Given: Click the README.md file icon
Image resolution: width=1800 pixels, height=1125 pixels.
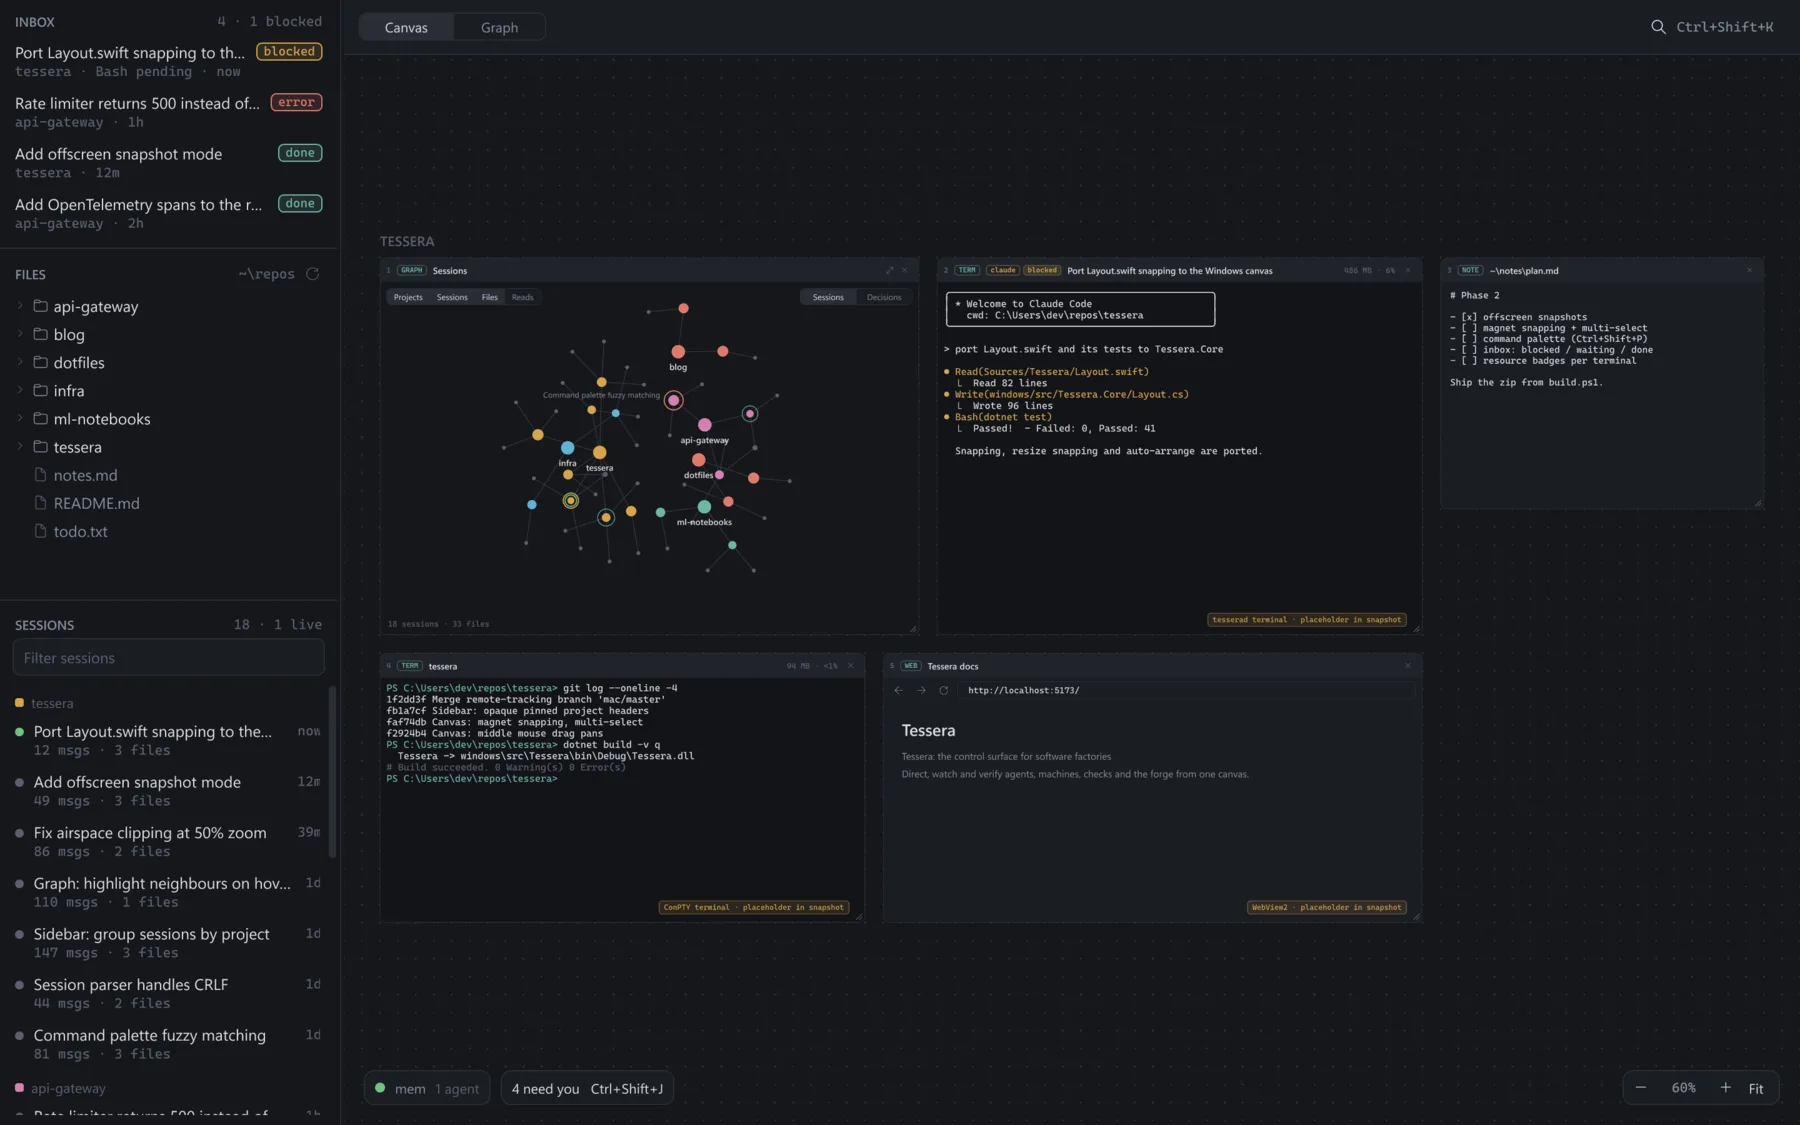Looking at the screenshot, I should click(x=40, y=503).
